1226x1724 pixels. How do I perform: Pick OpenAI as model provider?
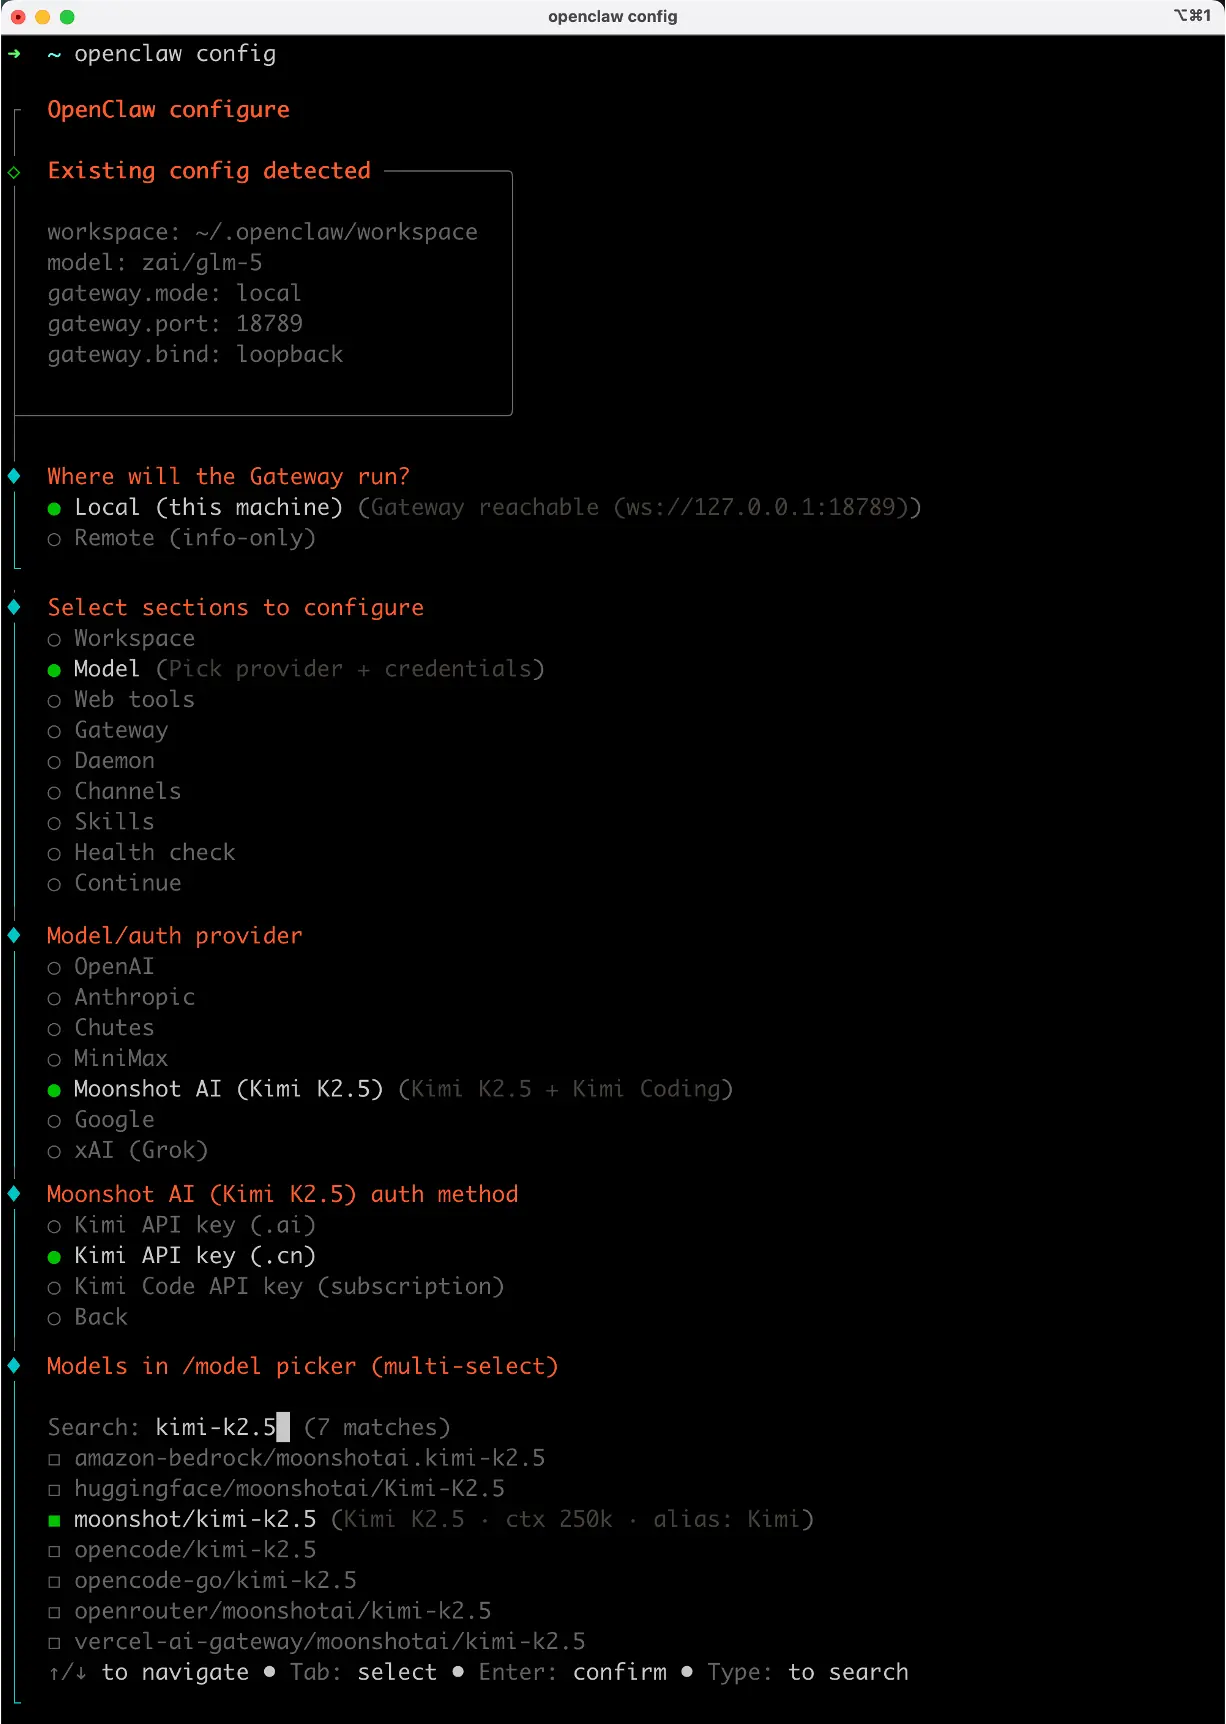(x=101, y=967)
